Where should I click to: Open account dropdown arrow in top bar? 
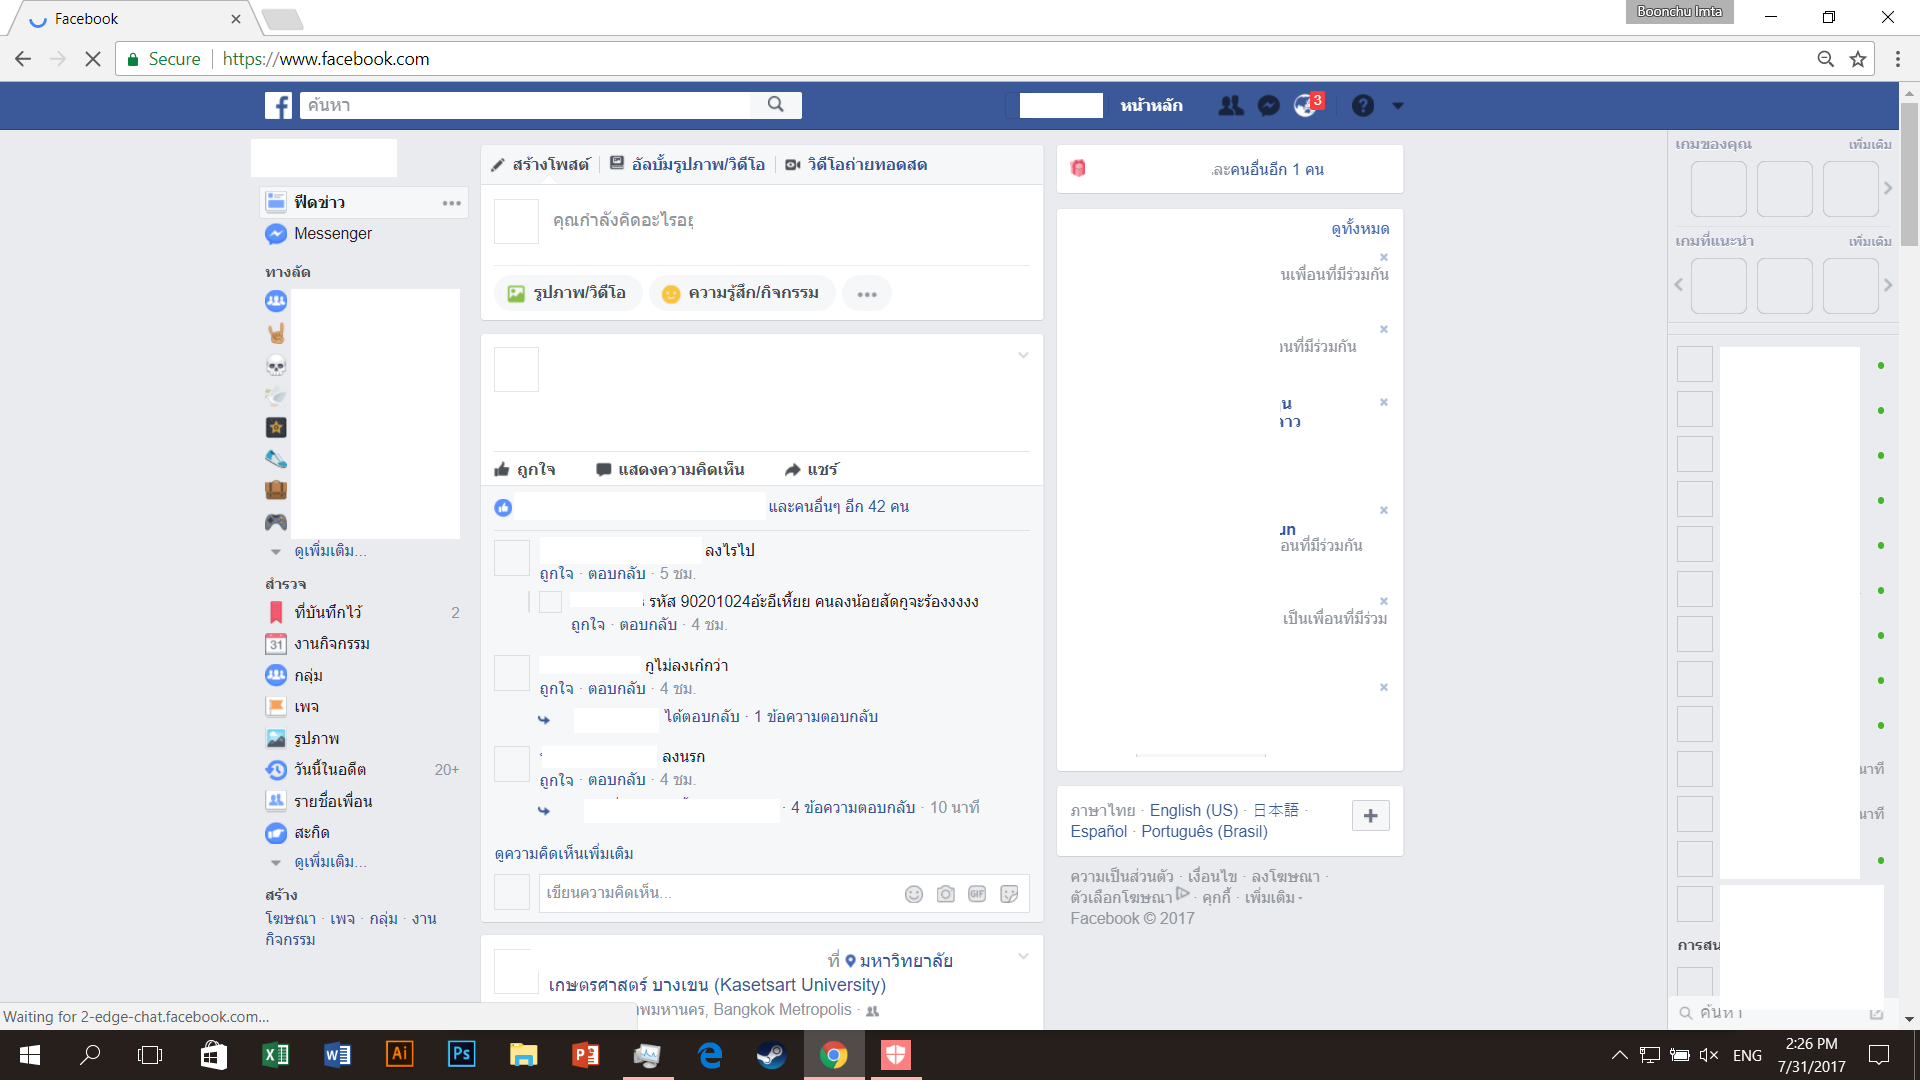[1398, 106]
